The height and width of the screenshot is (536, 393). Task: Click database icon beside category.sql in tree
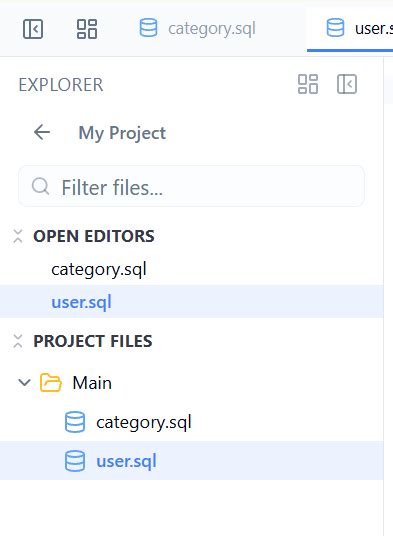click(x=75, y=422)
